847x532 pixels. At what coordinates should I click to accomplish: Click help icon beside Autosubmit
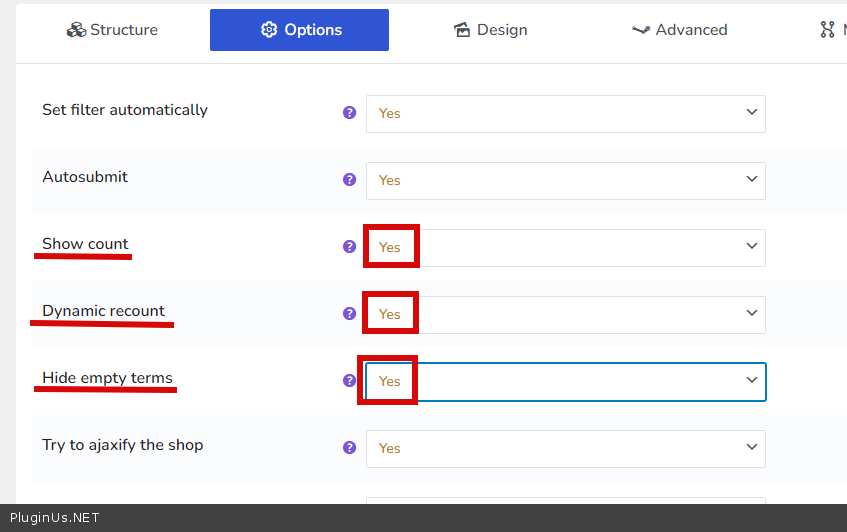tap(349, 180)
